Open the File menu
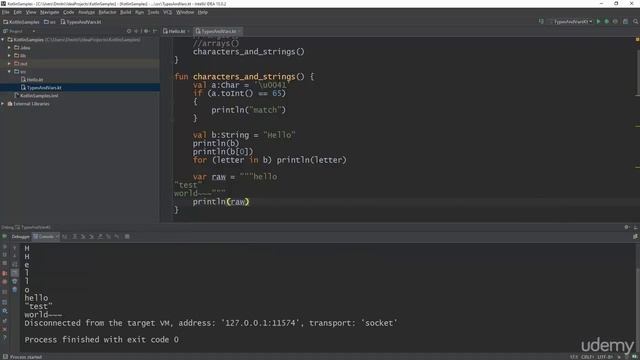640x360 pixels. click(x=6, y=12)
